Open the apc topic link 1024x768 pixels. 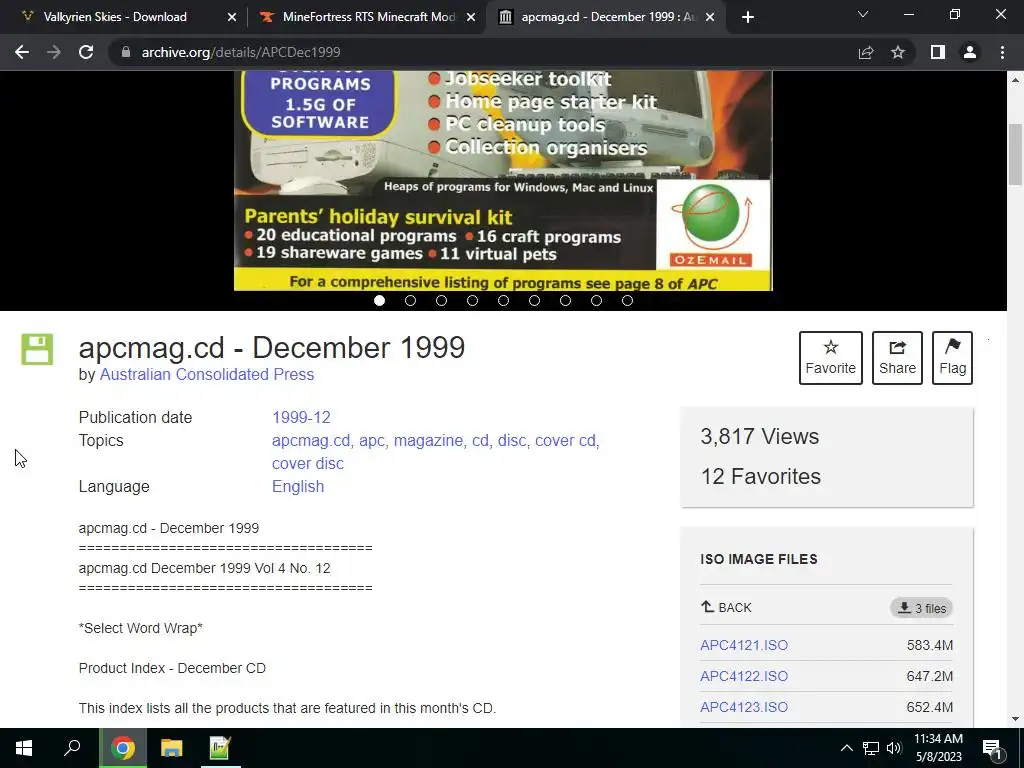tap(372, 441)
